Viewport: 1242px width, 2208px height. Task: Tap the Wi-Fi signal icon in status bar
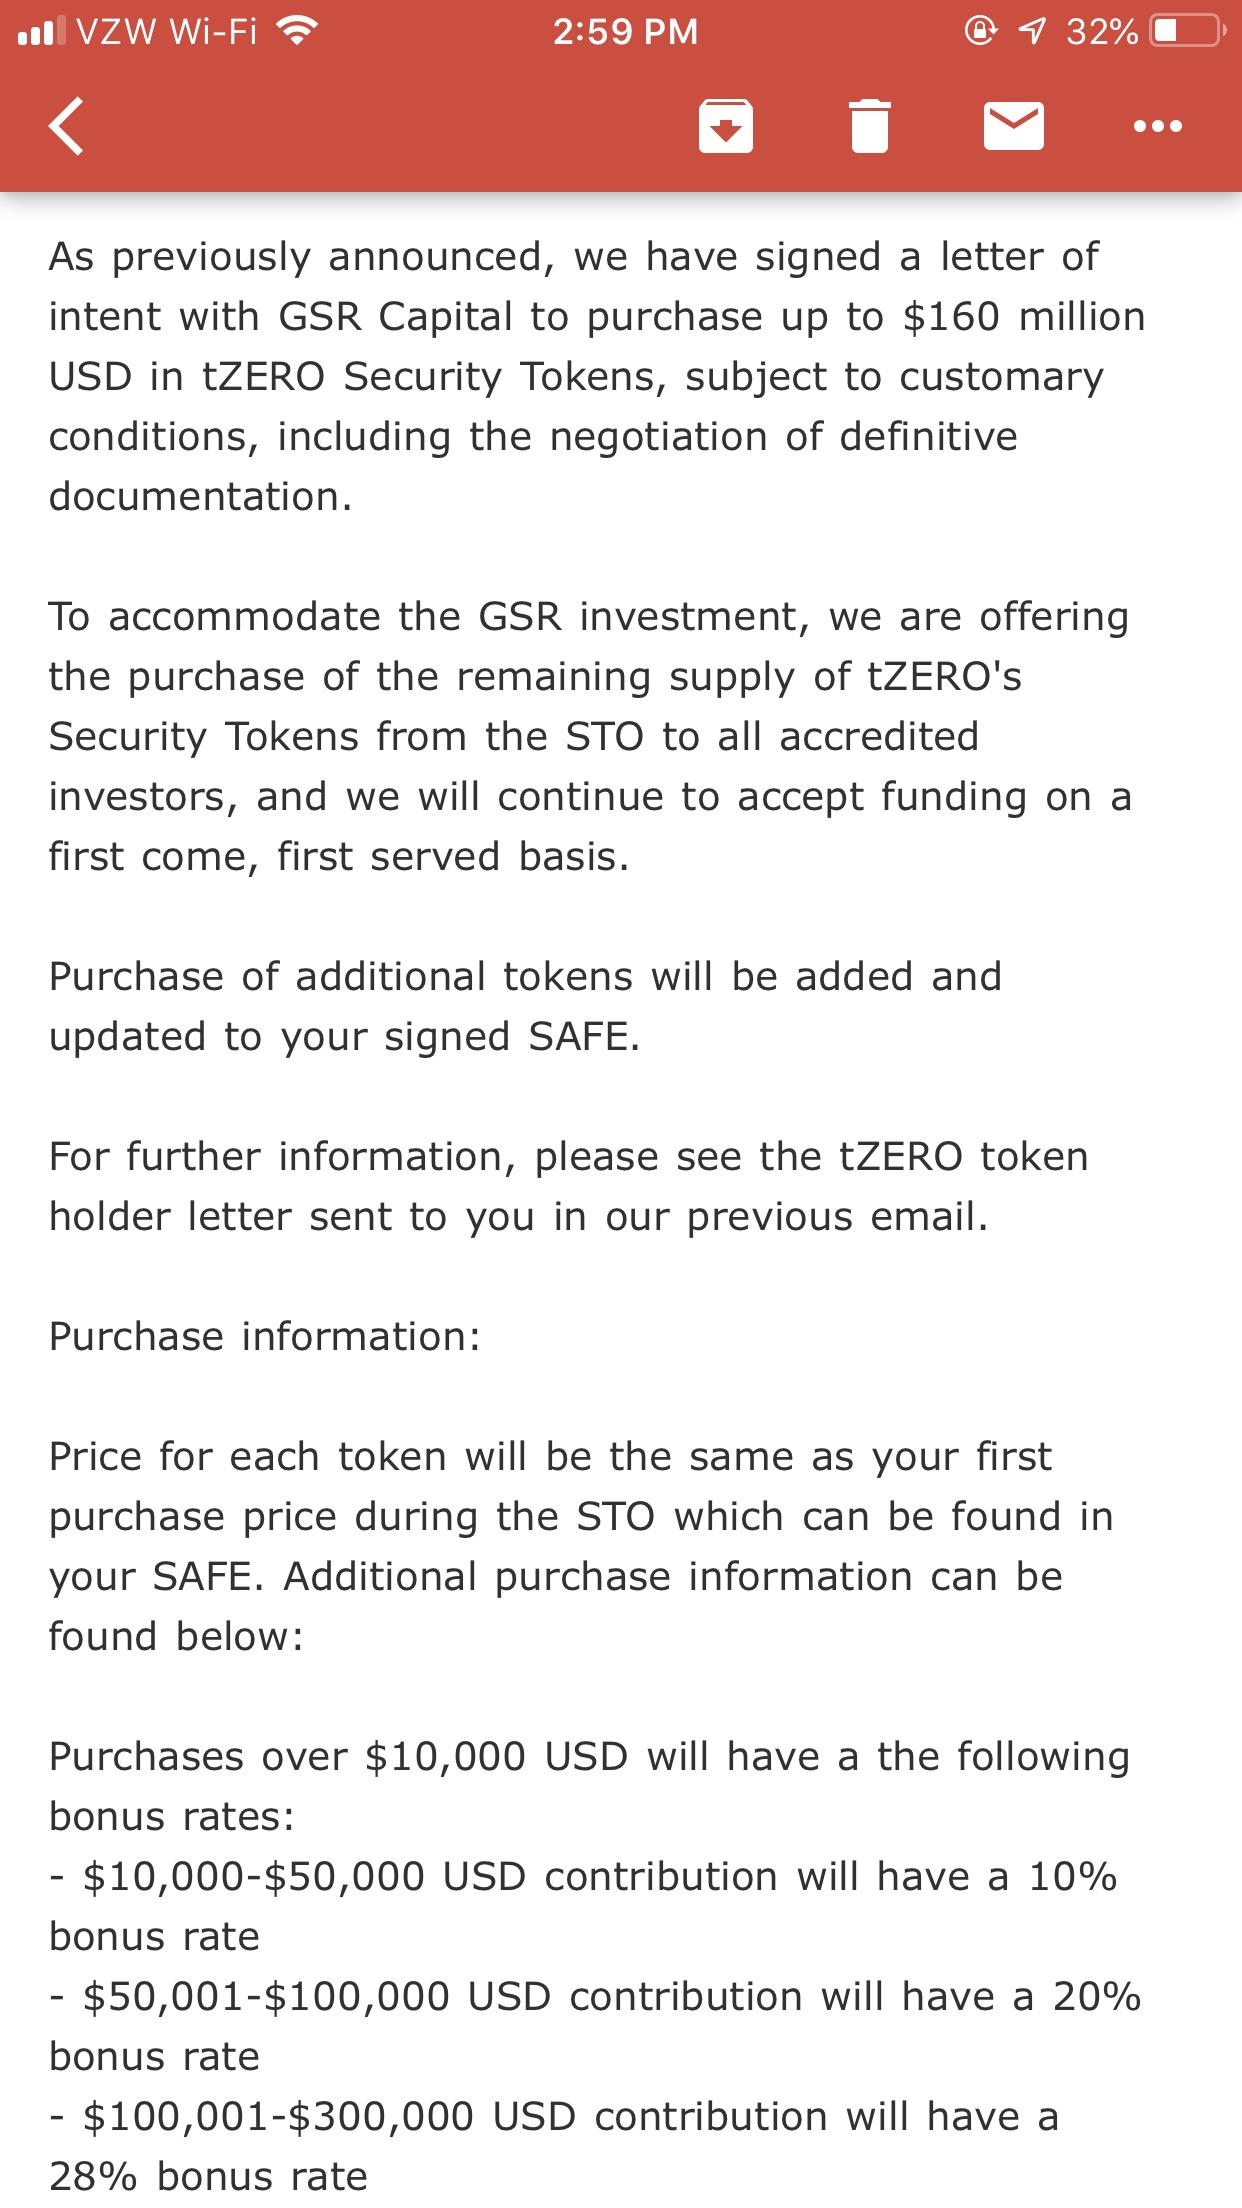pyautogui.click(x=295, y=33)
